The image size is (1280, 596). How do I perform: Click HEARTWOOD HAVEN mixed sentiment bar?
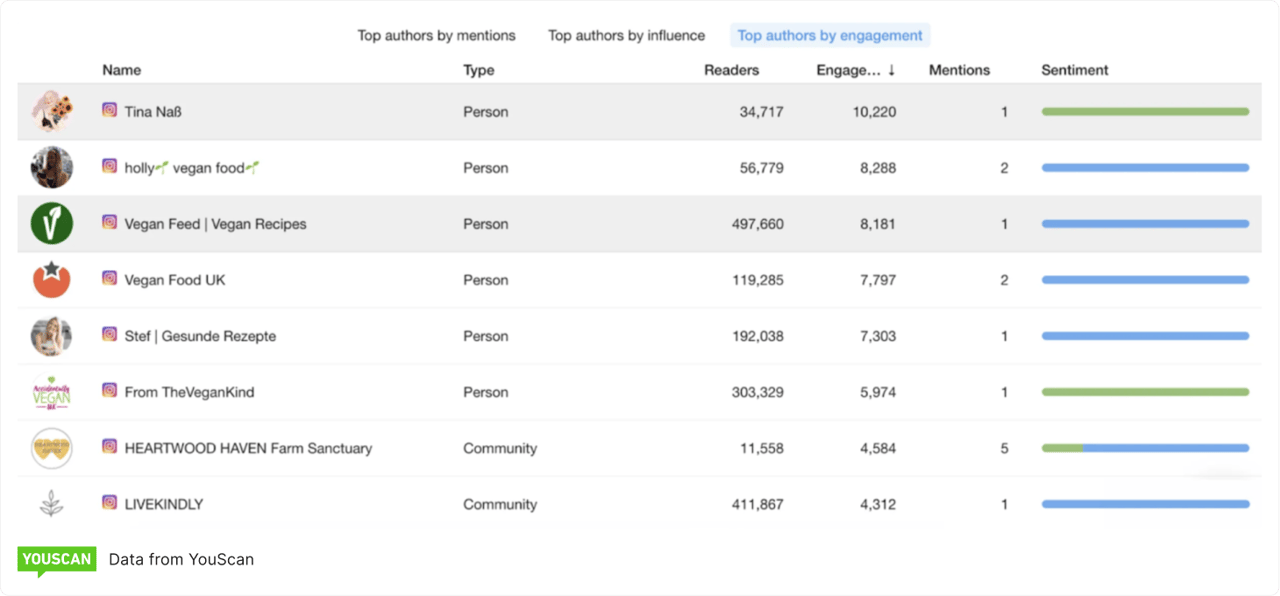pyautogui.click(x=1145, y=448)
